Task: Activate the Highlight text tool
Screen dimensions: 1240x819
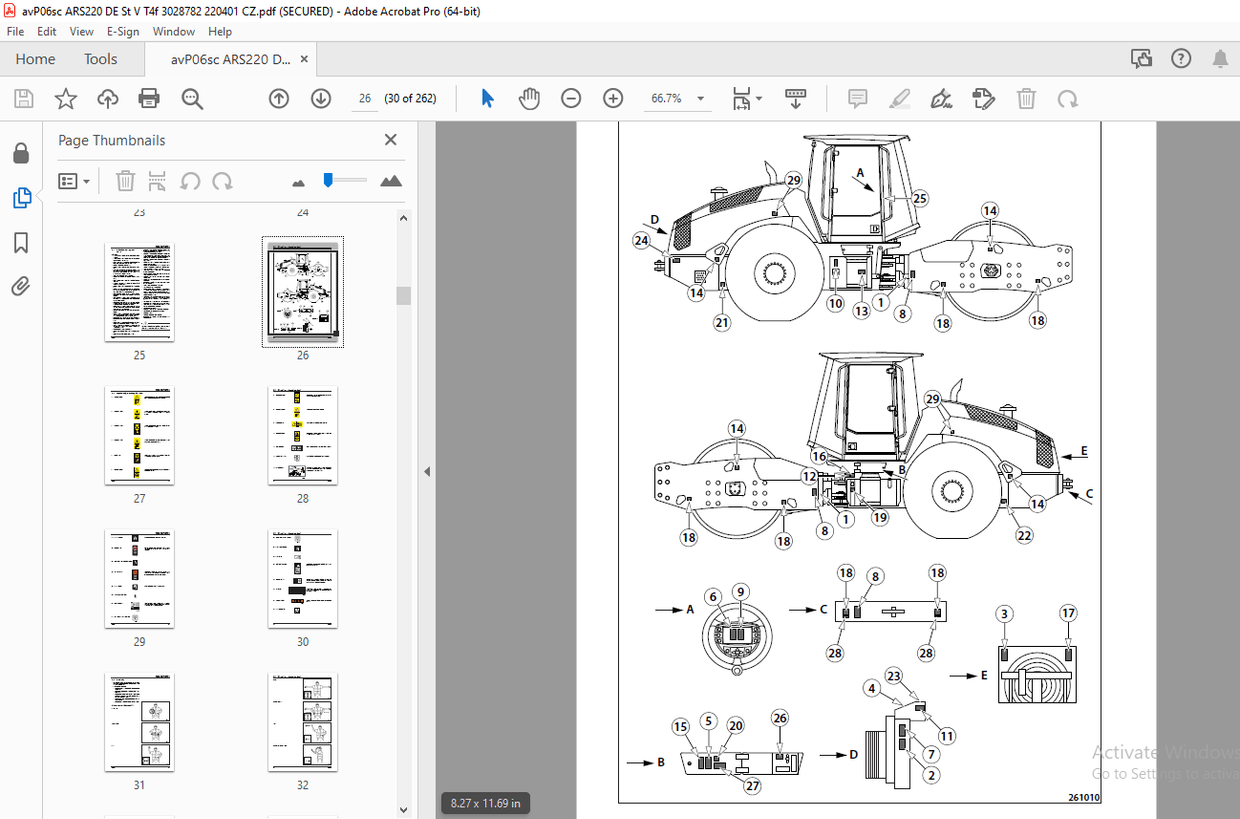Action: pyautogui.click(x=899, y=98)
